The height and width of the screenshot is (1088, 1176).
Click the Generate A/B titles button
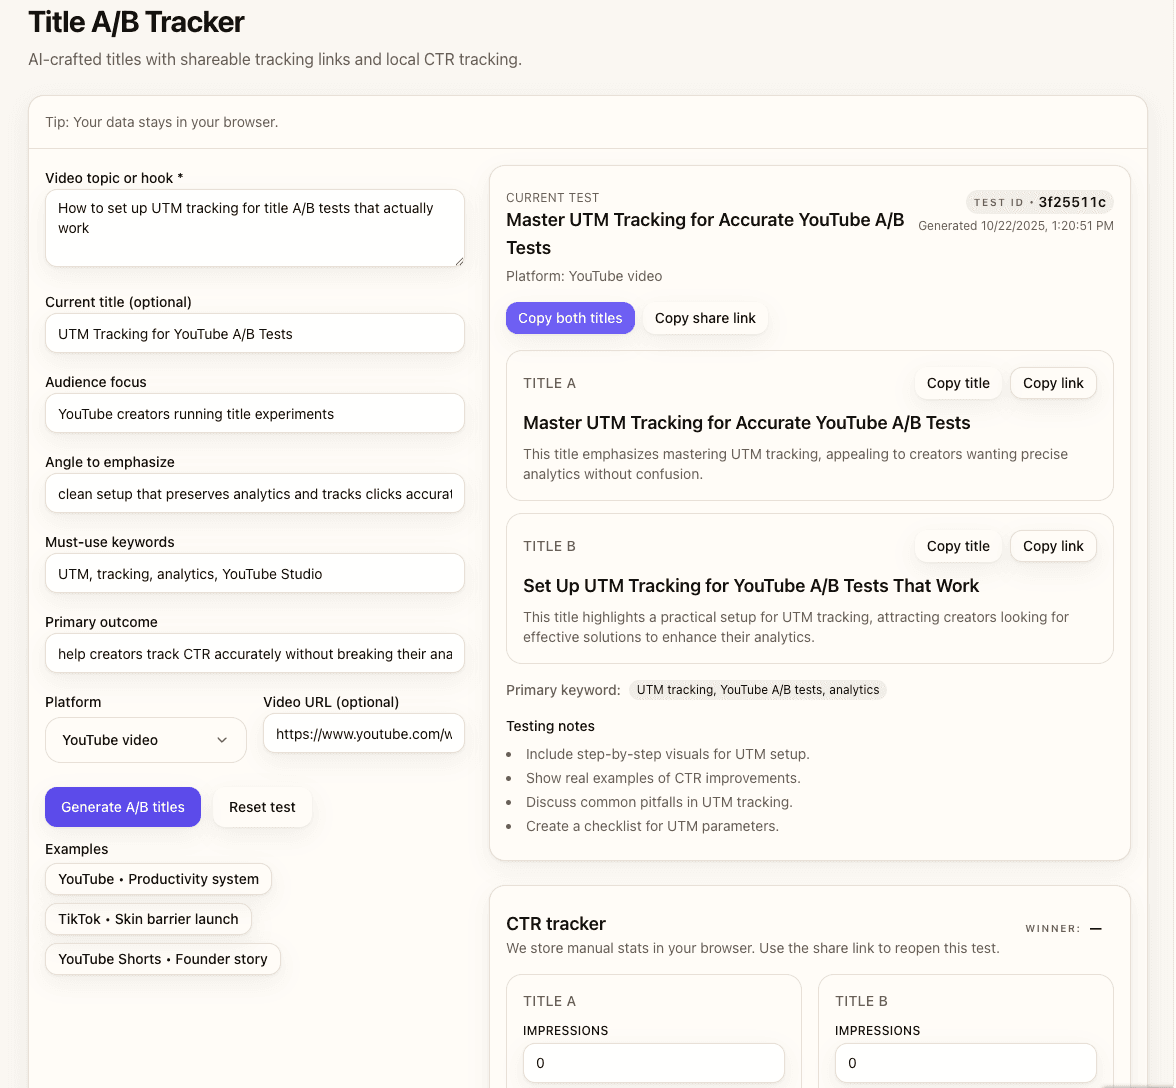122,807
